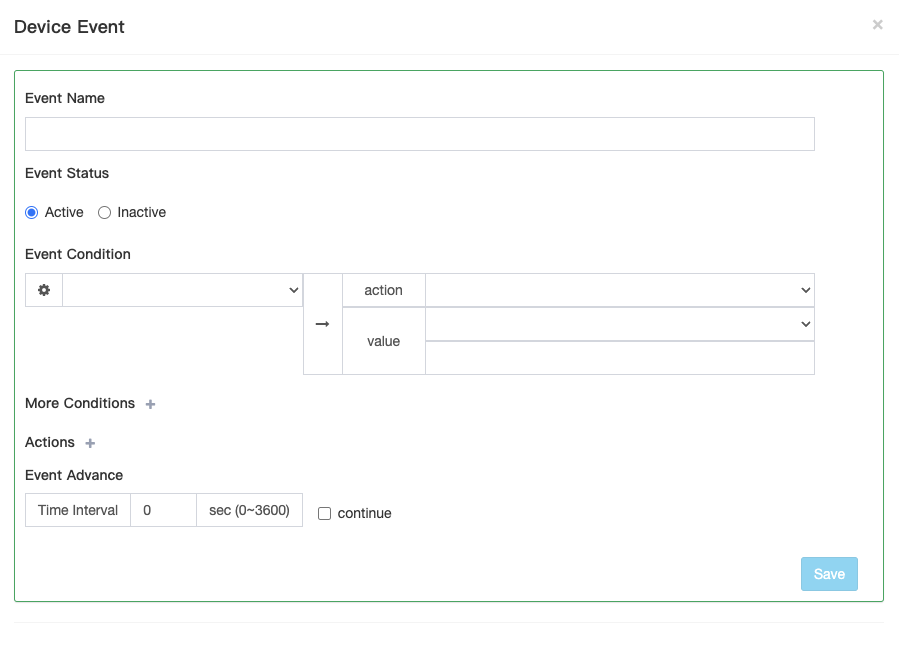Screen dimensions: 899x666
Task: Click the gear icon in Event Condition
Action: (x=44, y=290)
